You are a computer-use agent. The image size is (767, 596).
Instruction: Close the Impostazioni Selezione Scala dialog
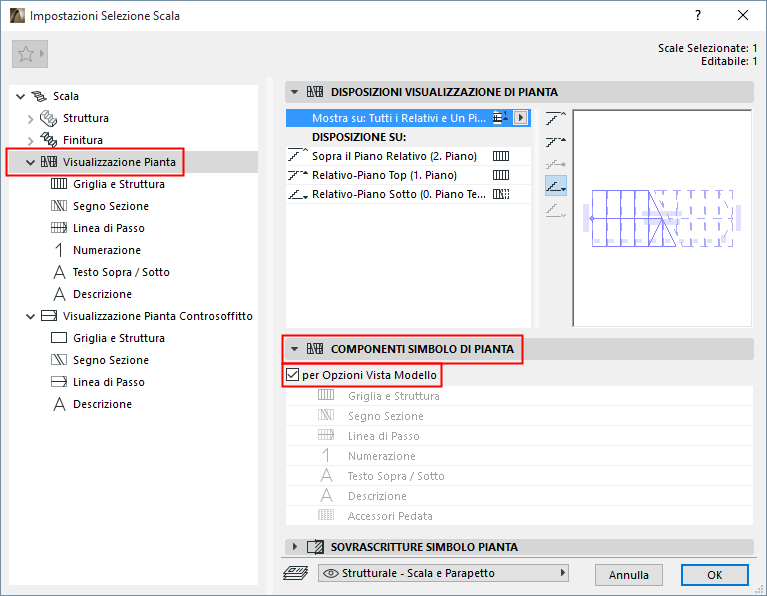743,16
